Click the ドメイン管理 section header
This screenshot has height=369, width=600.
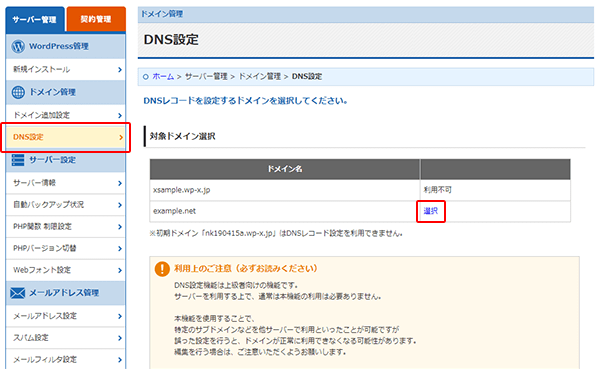click(x=65, y=92)
